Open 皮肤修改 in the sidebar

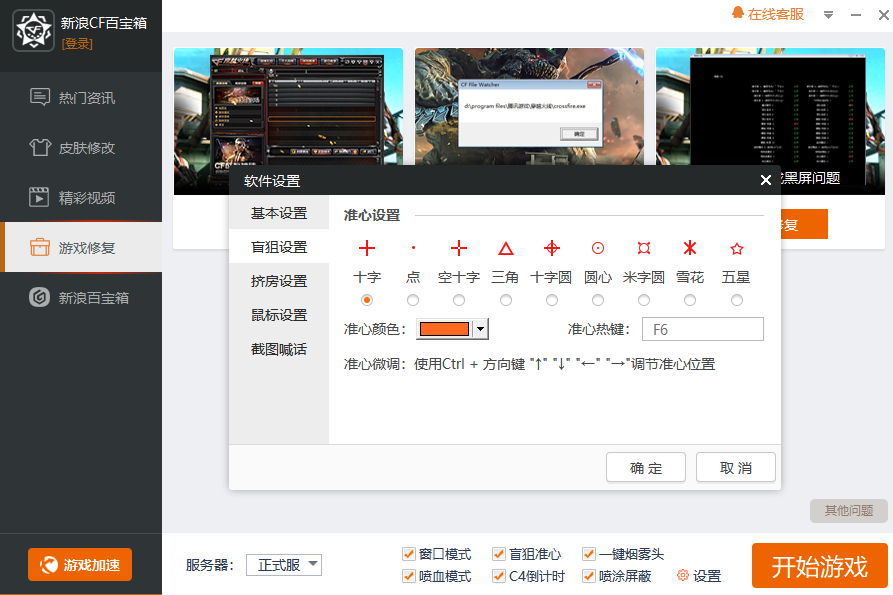(x=86, y=148)
